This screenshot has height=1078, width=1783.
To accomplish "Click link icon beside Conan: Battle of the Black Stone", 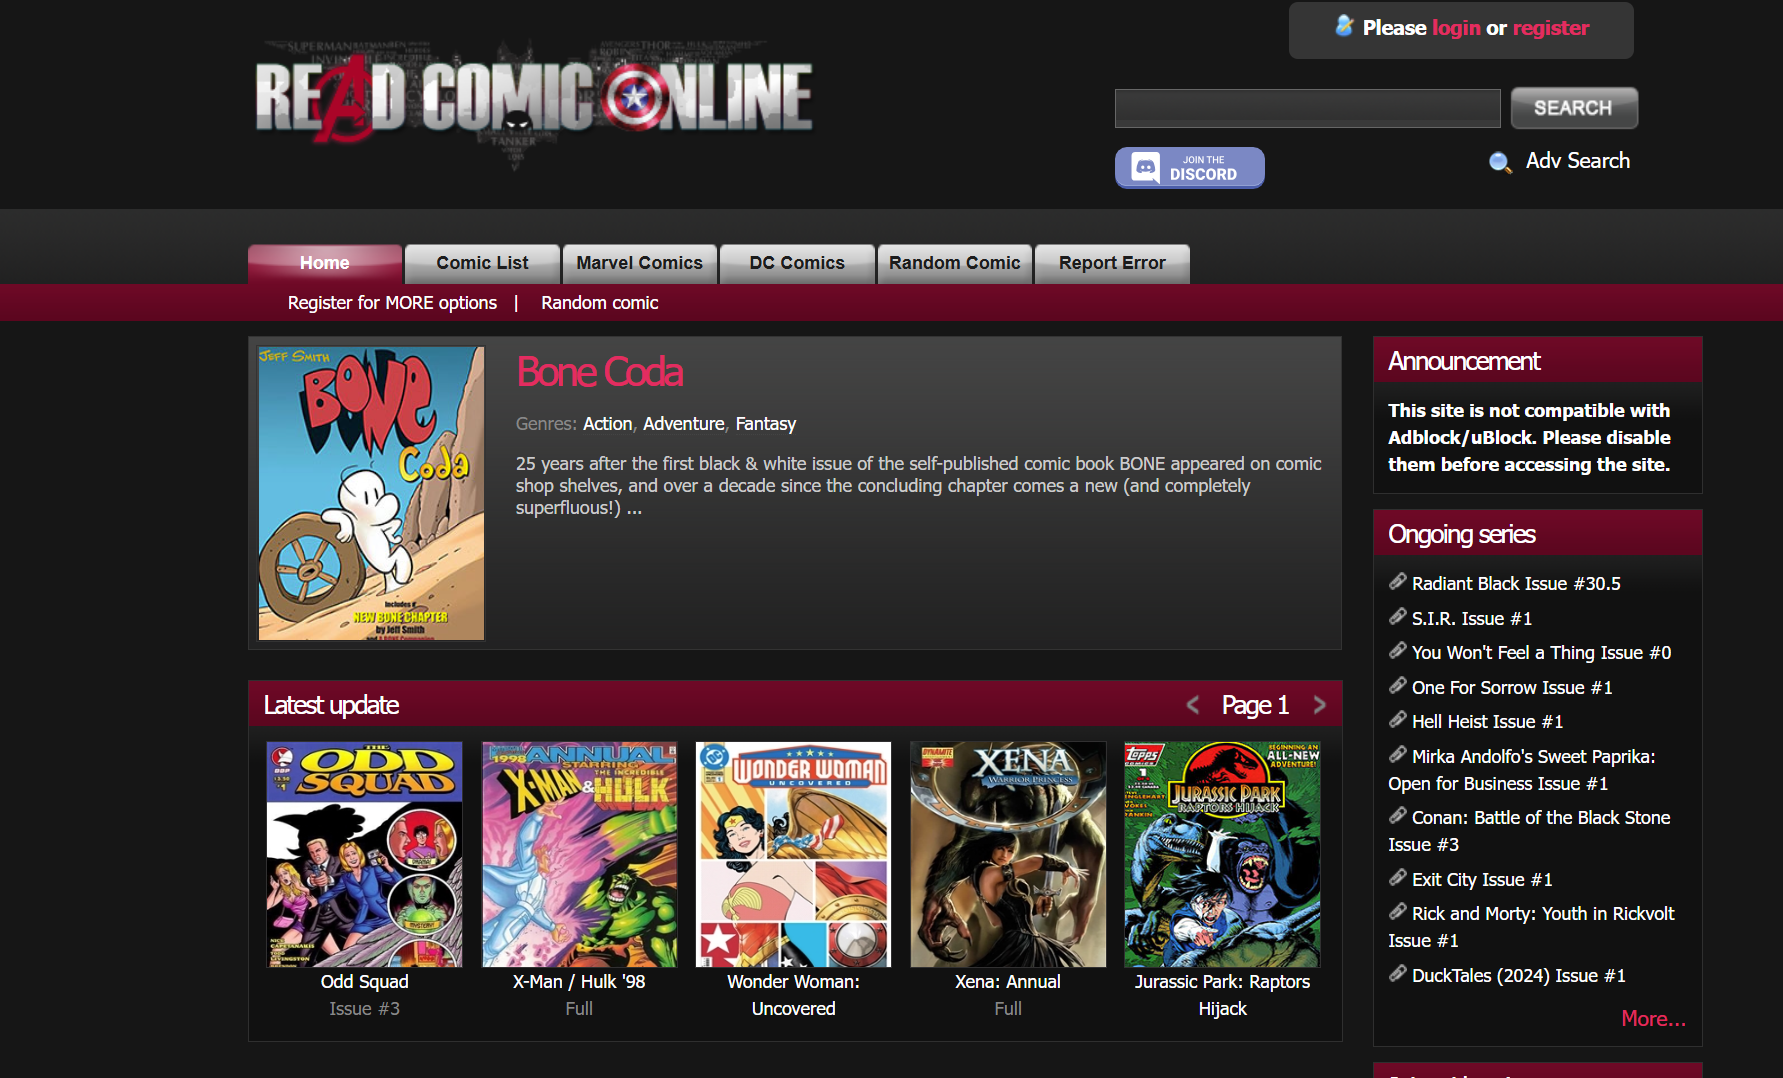I will 1398,815.
